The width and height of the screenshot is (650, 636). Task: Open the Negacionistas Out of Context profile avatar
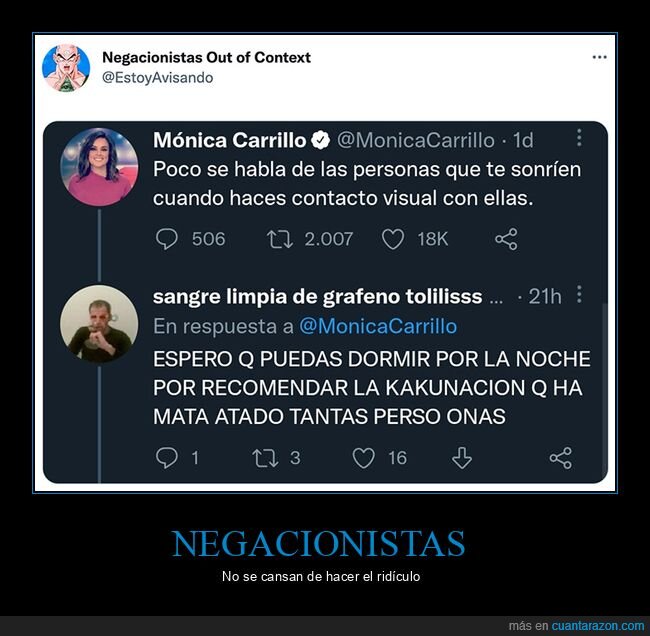pos(66,68)
